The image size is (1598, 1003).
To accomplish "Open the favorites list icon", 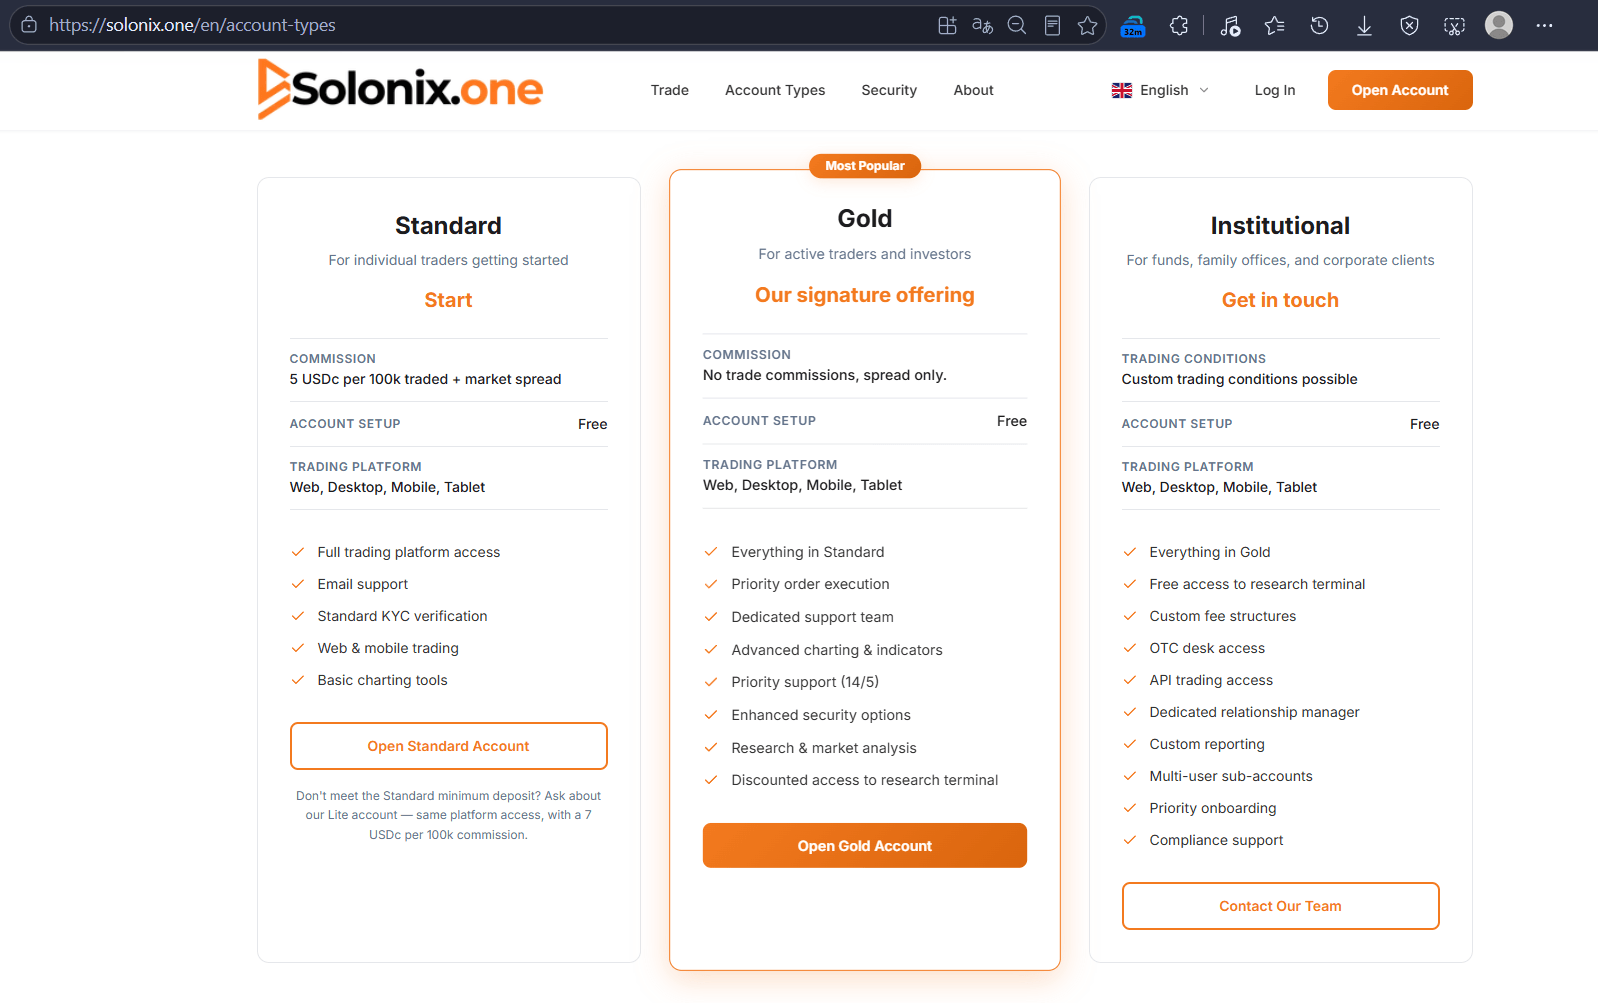I will pos(1274,26).
